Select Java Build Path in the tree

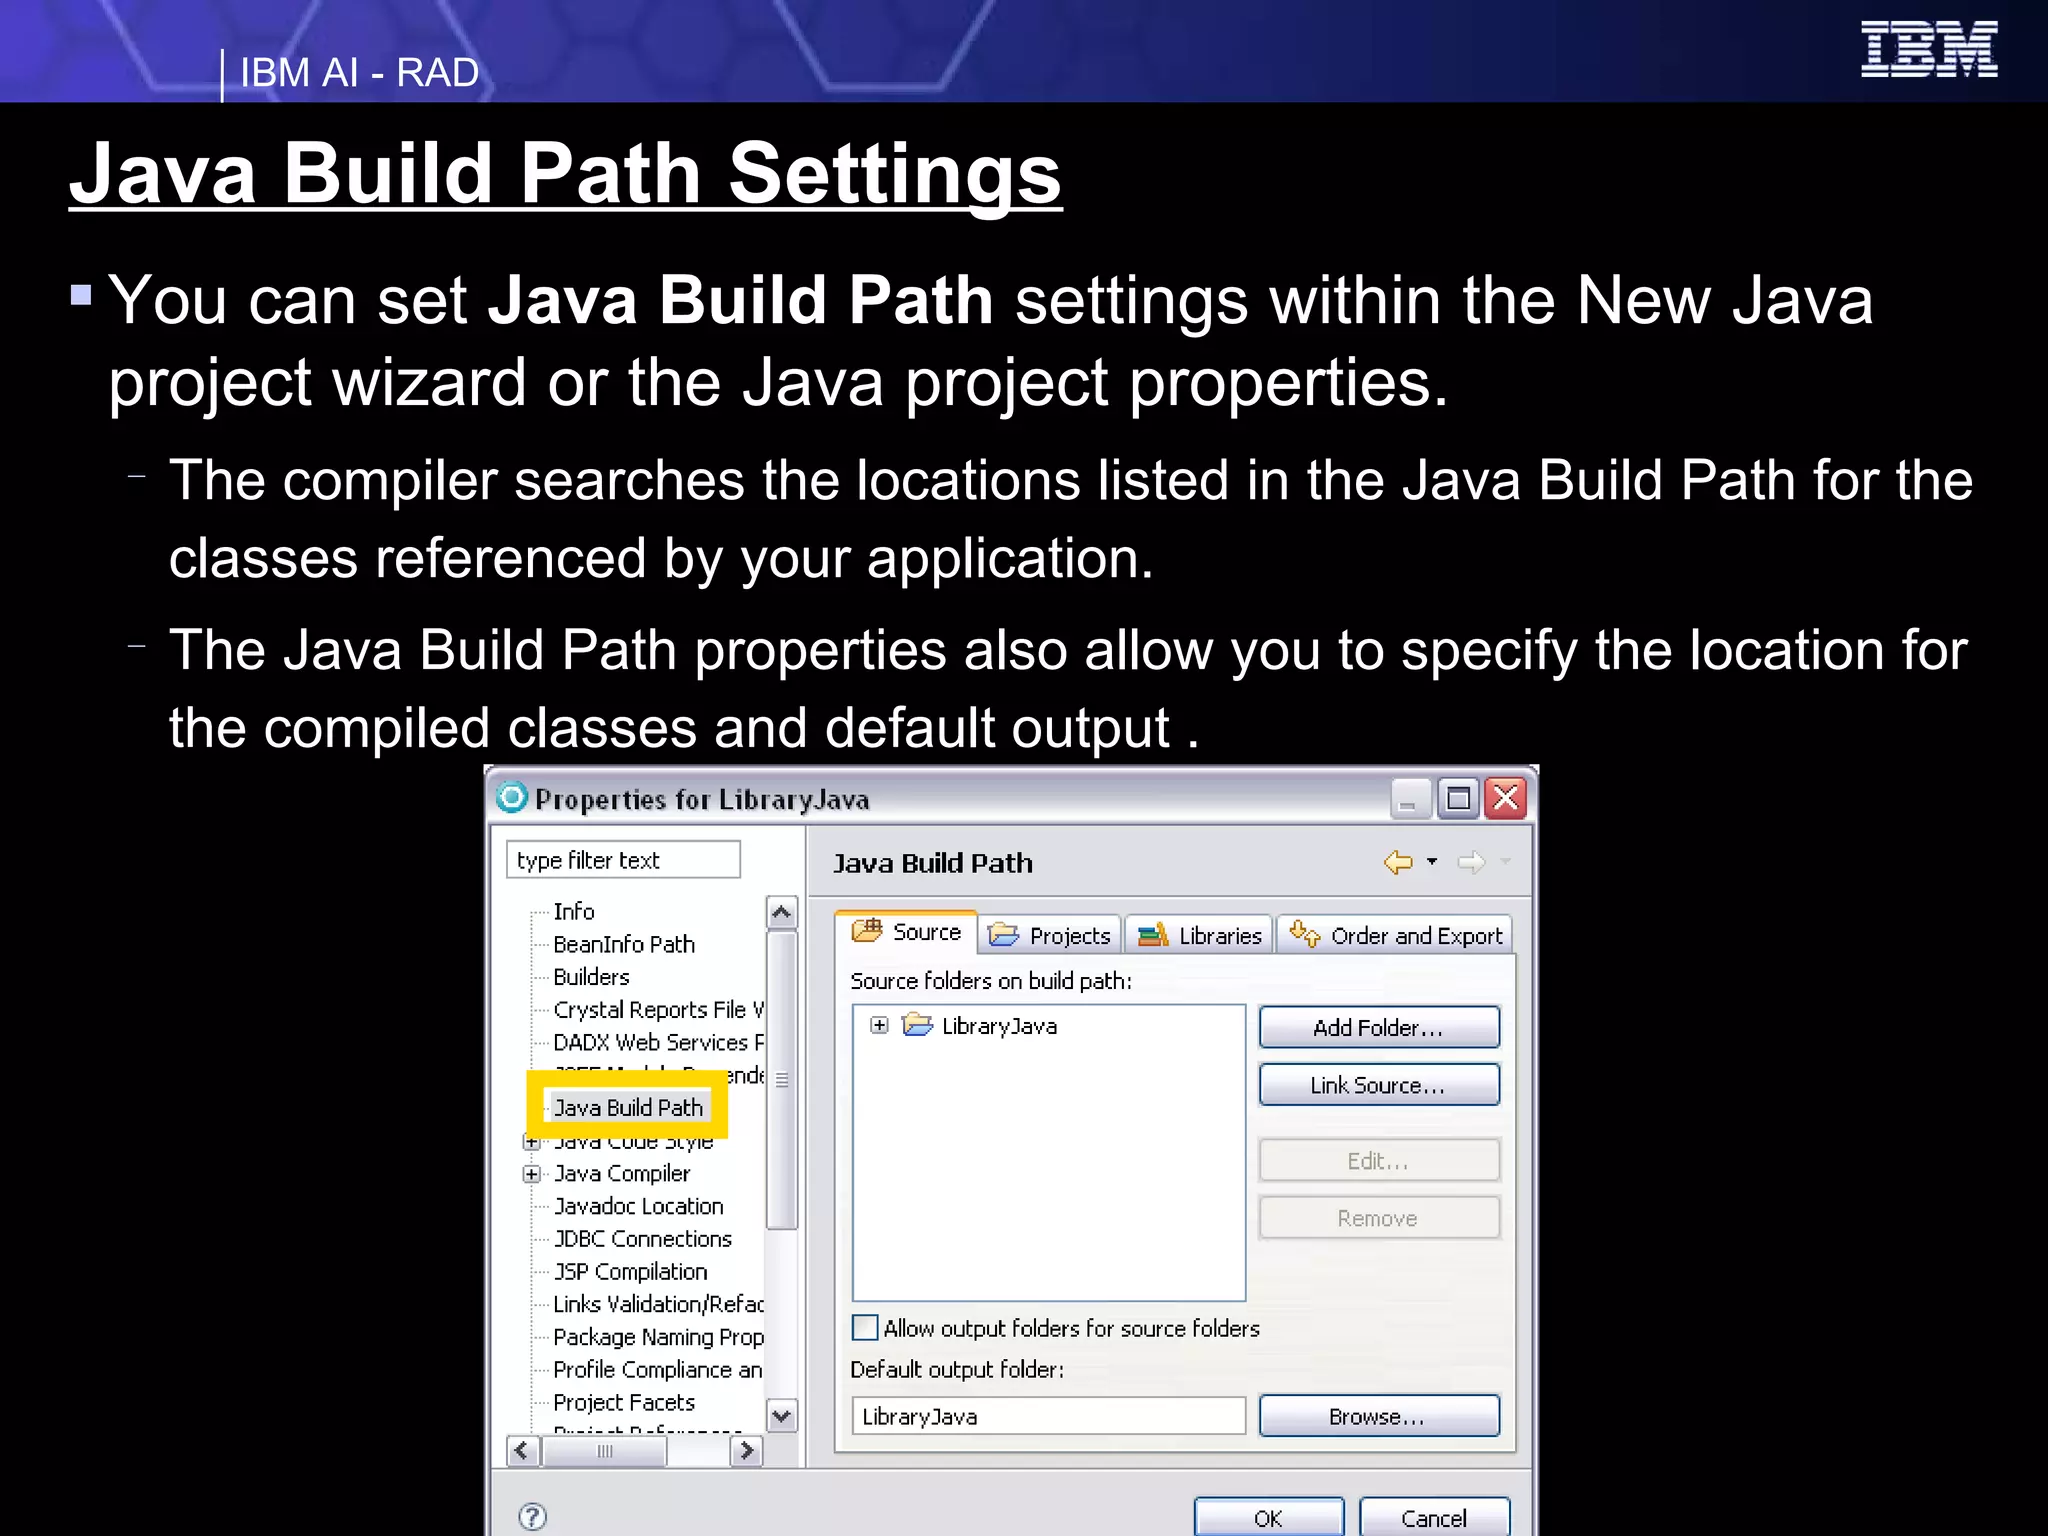[x=628, y=1107]
